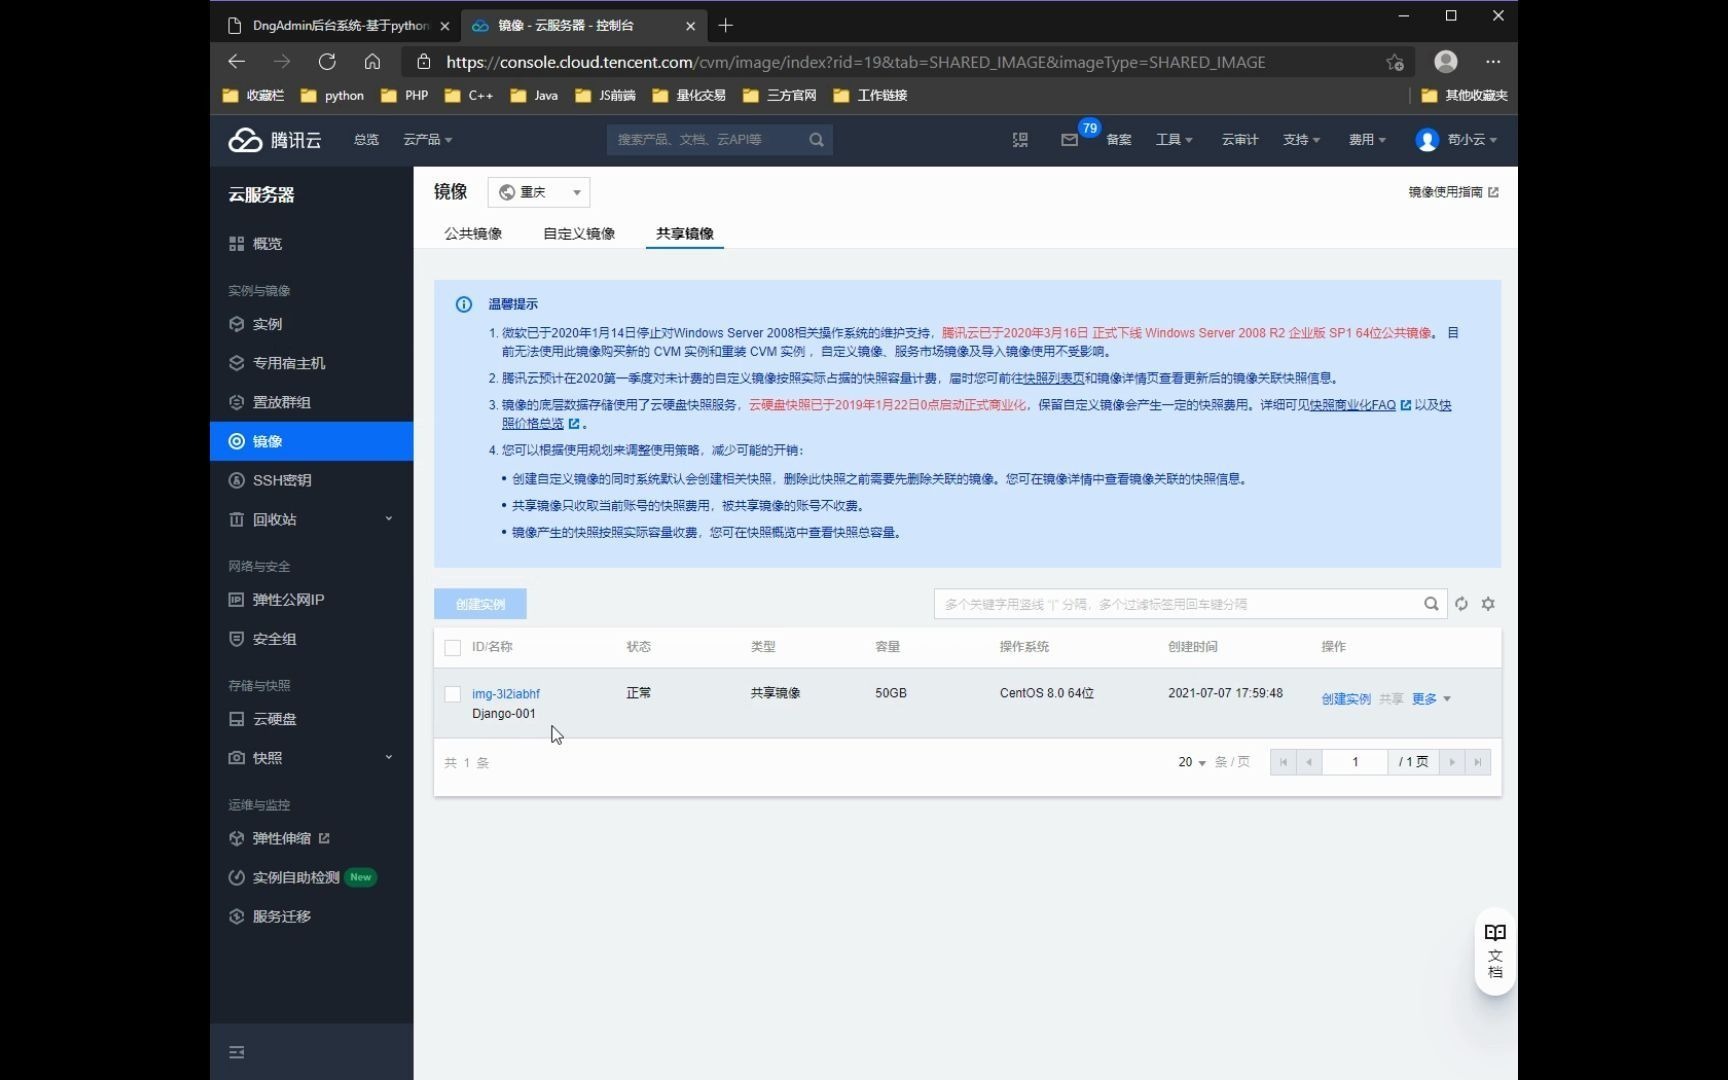Select 云硬盘 in the left sidebar
1728x1080 pixels.
click(274, 718)
